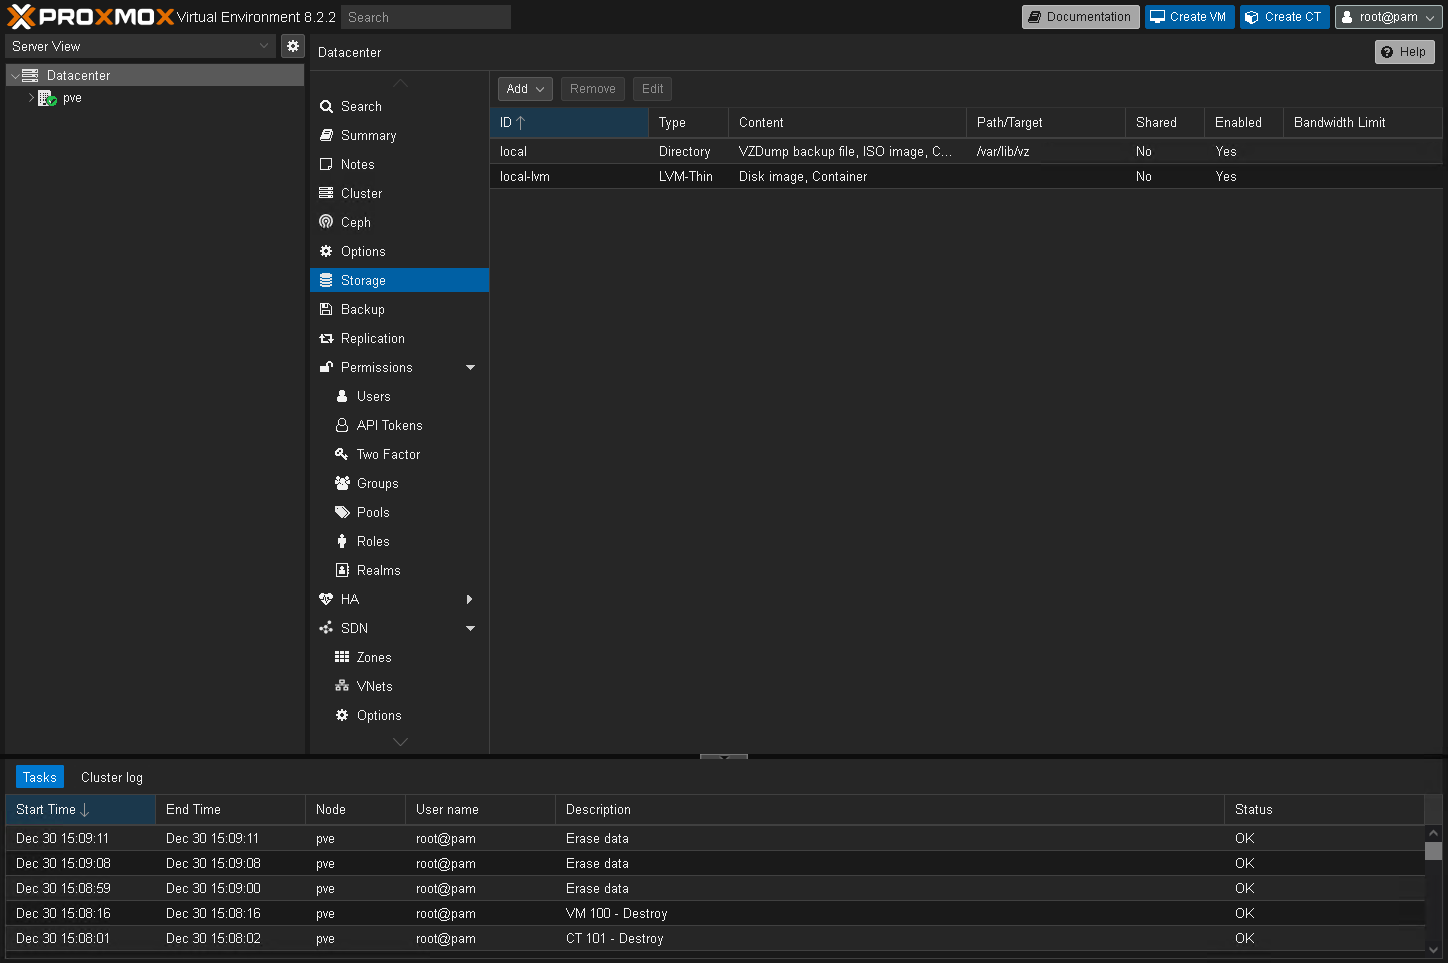Click the VNets network icon
Image resolution: width=1448 pixels, height=963 pixels.
point(342,686)
